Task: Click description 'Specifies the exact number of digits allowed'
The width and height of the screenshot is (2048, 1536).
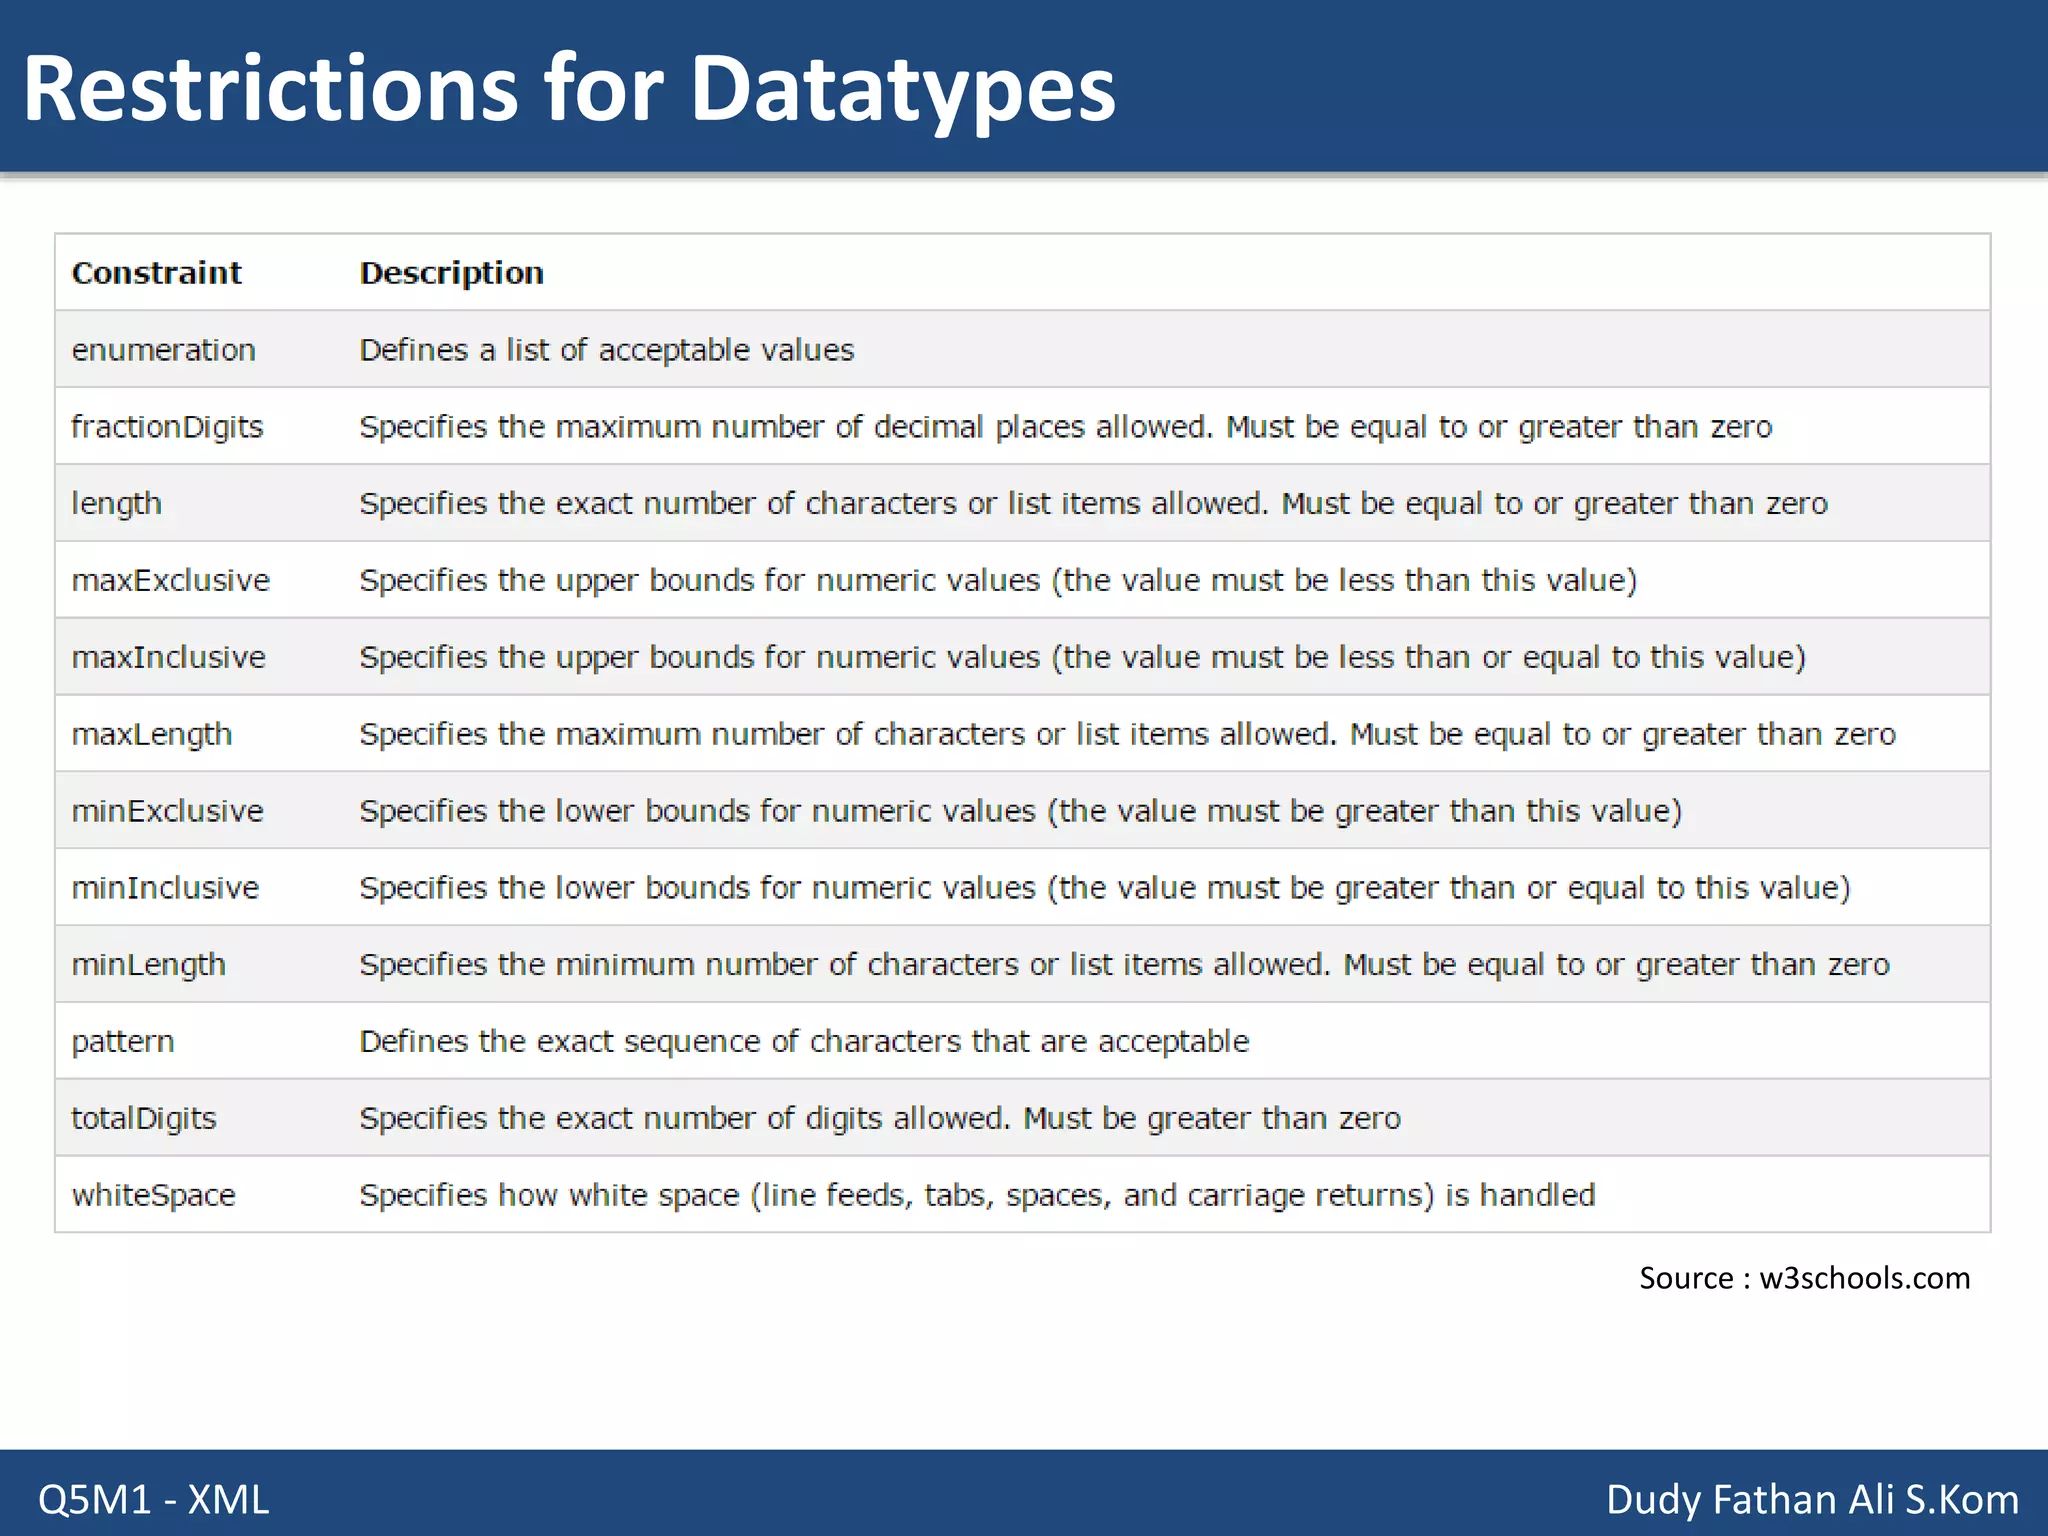Action: click(880, 1118)
